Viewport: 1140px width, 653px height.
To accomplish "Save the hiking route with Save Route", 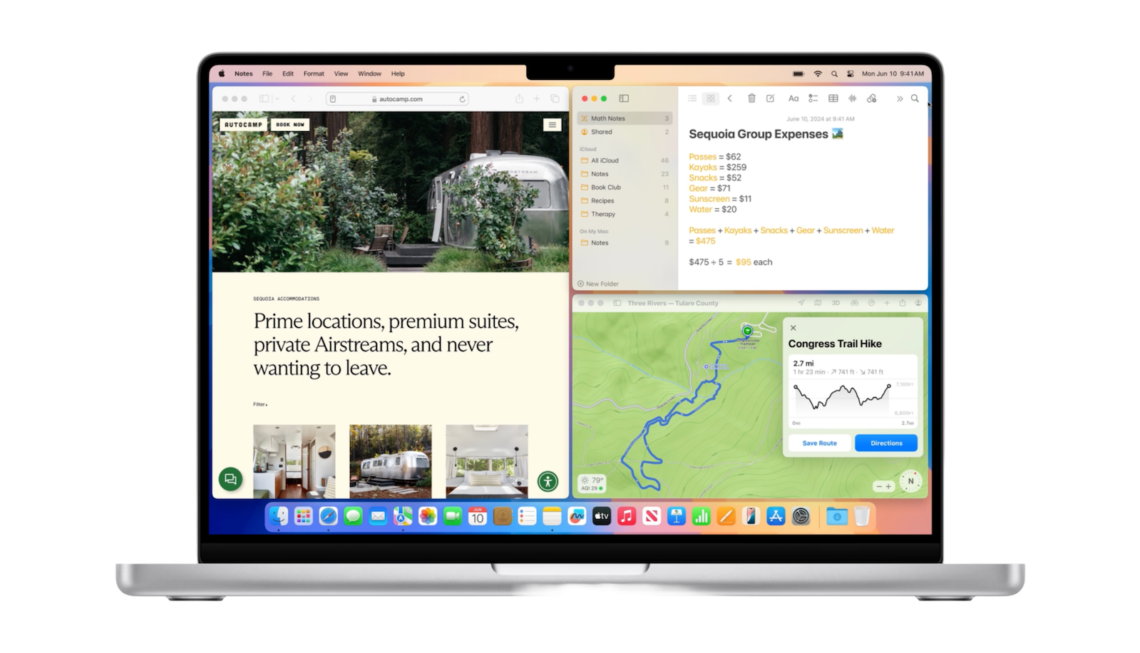I will point(820,443).
